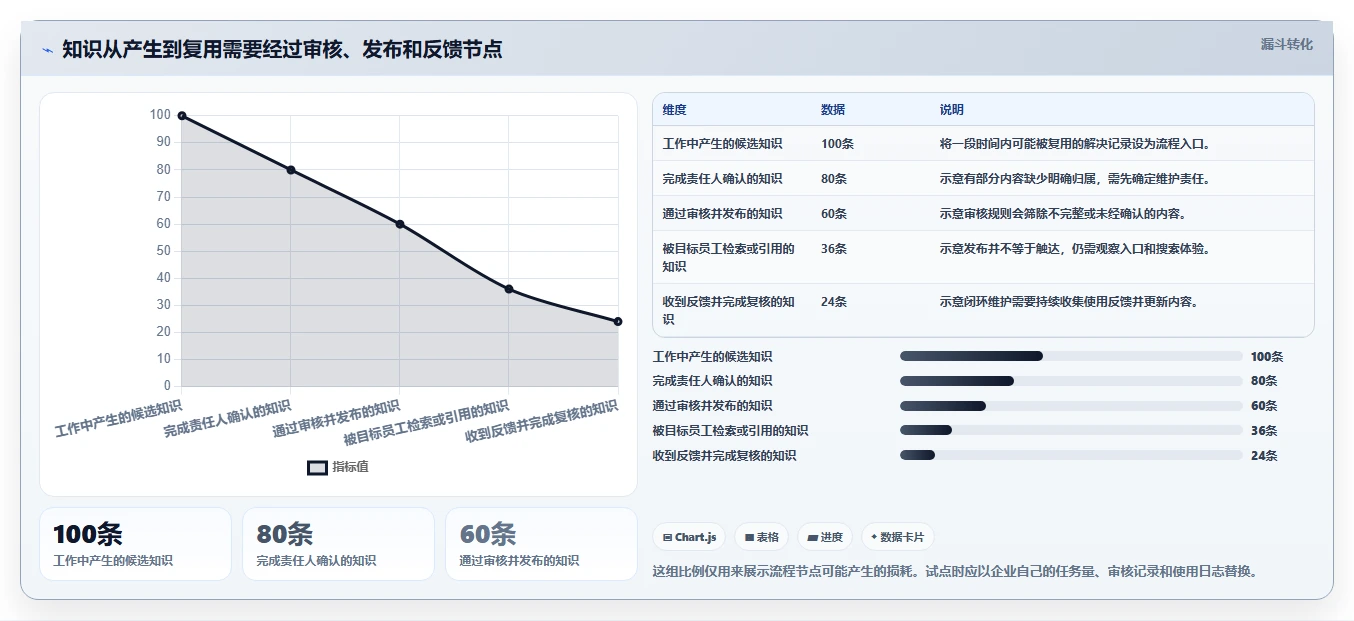Click the 100条 value in the table
The image size is (1354, 621).
coord(837,144)
